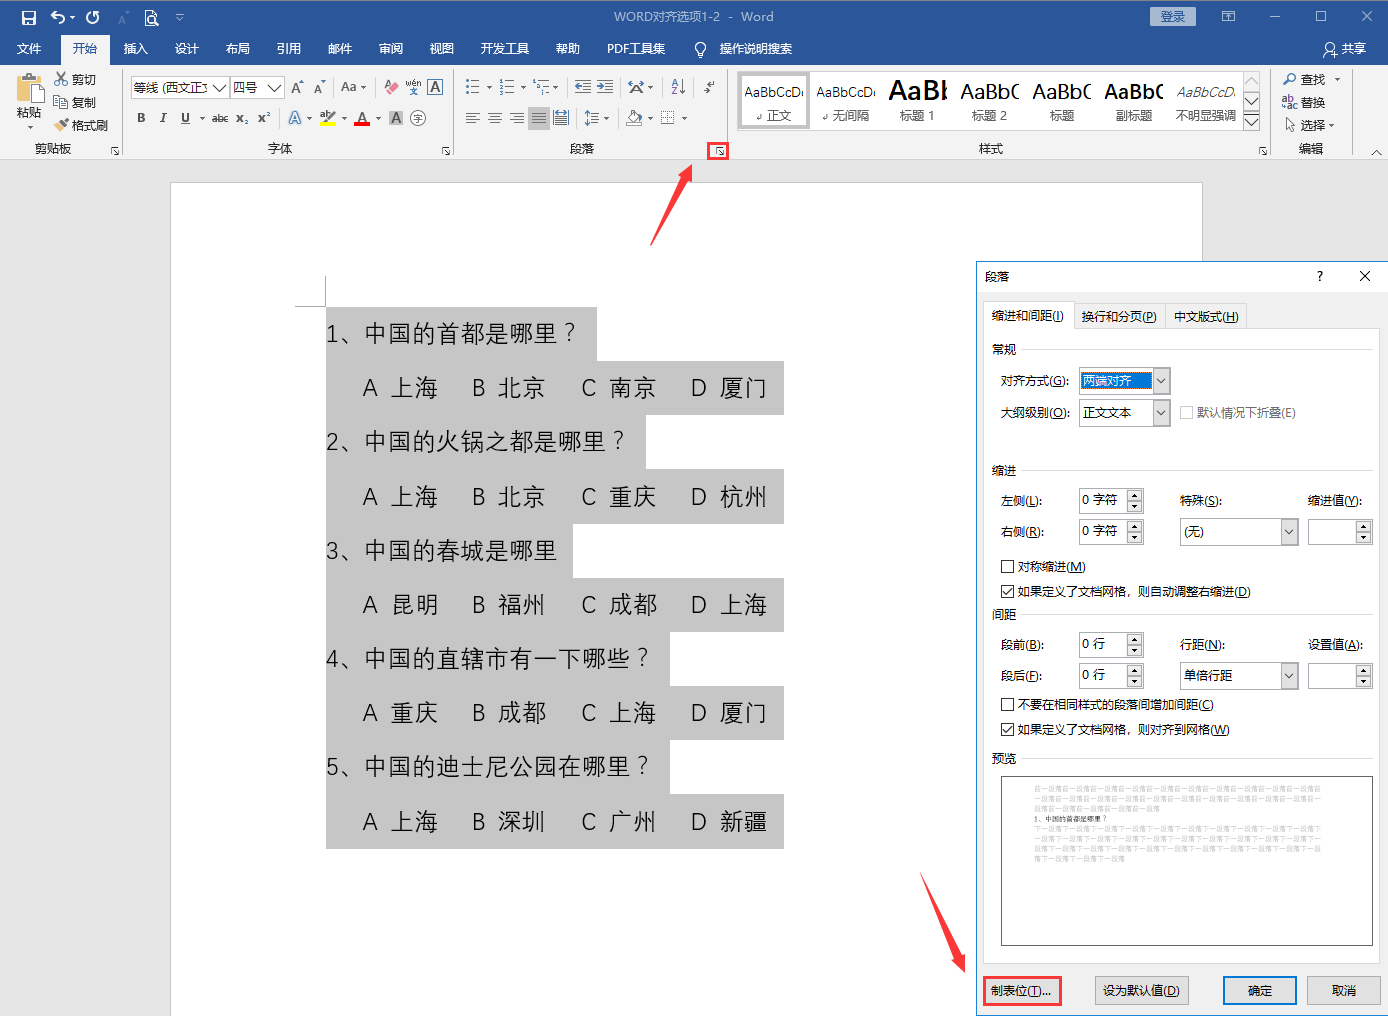Click the Undo arrow icon

coord(58,17)
